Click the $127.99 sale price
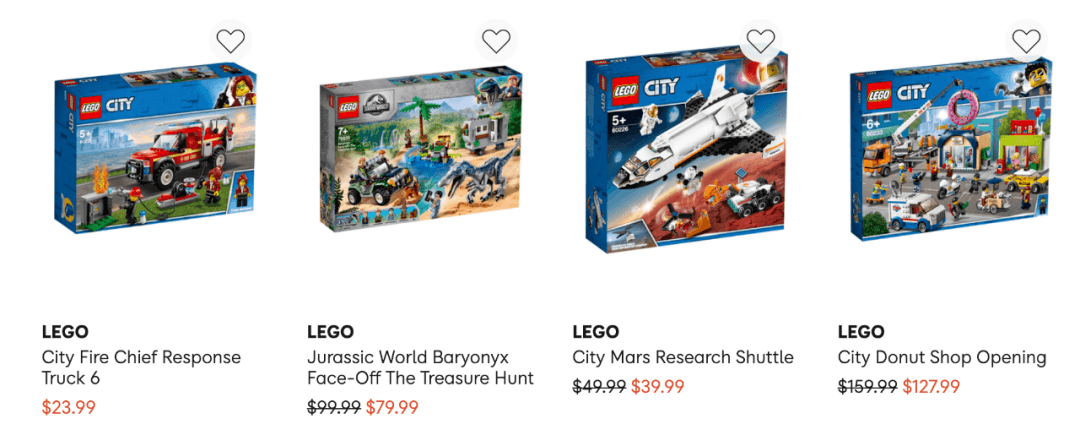Screen dimensions: 1080x446 931,387
